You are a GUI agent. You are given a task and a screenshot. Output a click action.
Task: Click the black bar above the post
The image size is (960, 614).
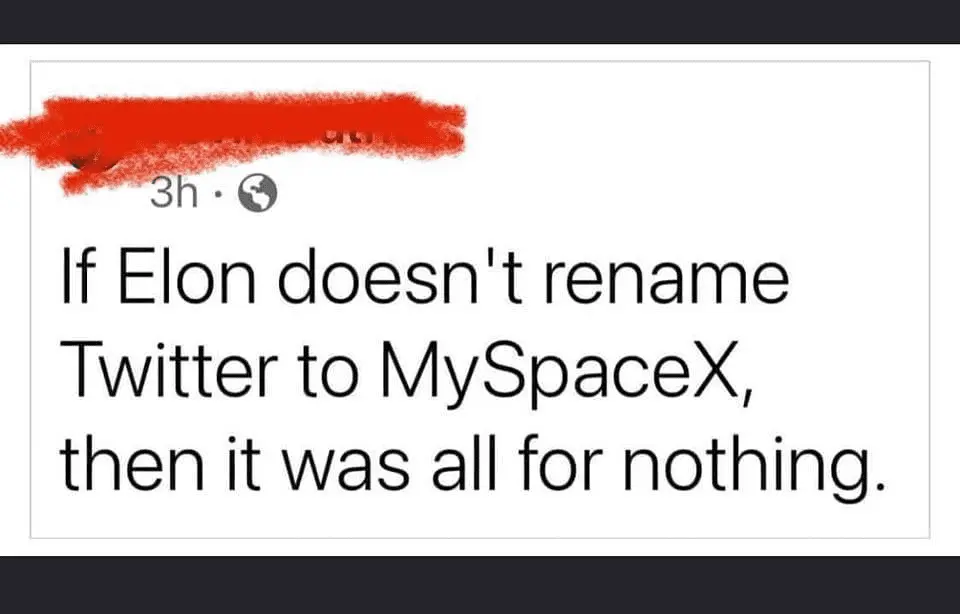480,21
